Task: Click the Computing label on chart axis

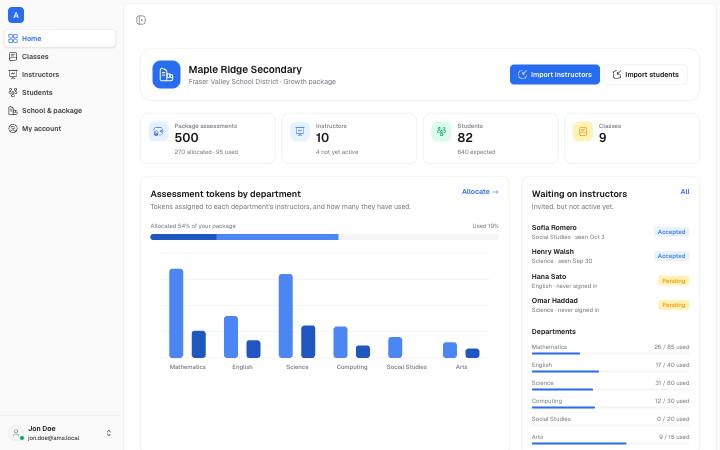Action: [352, 367]
